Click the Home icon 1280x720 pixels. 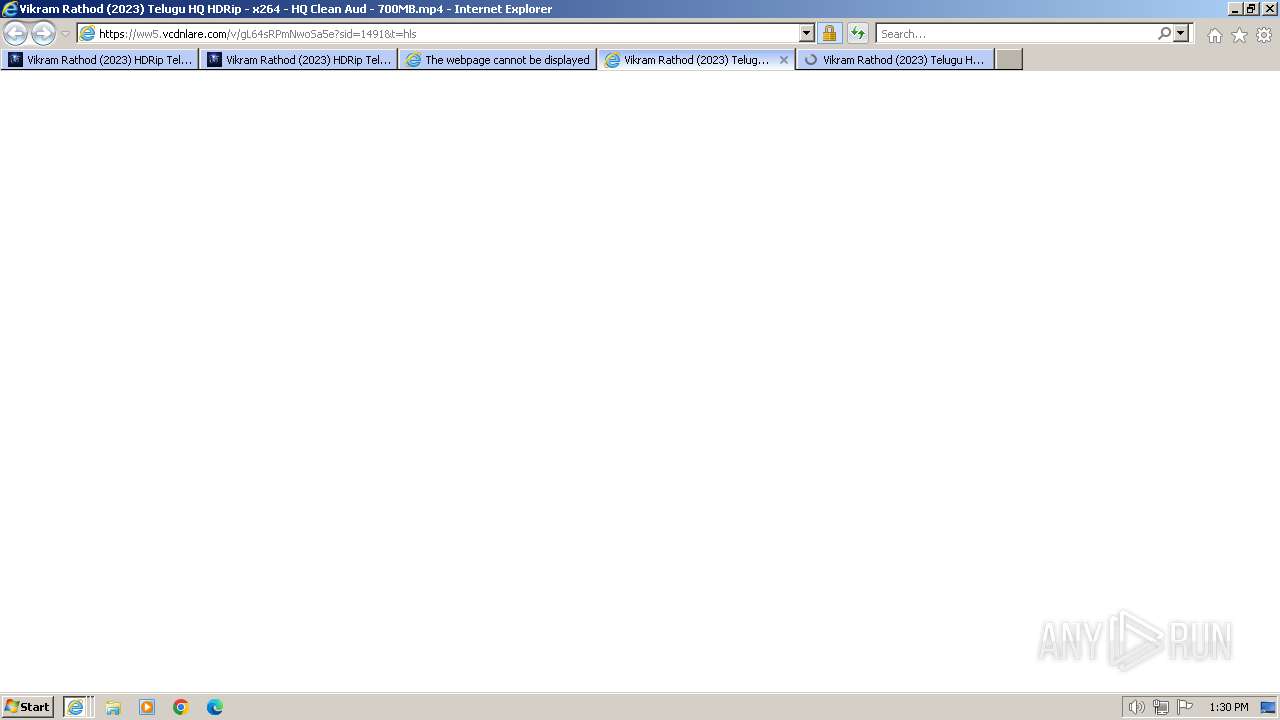point(1214,35)
